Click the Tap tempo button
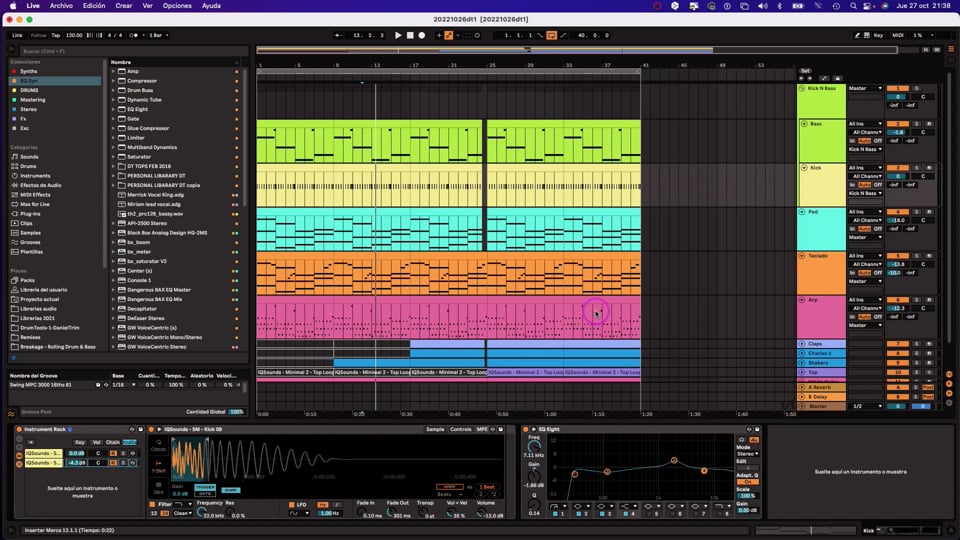This screenshot has height=540, width=960. coord(56,36)
